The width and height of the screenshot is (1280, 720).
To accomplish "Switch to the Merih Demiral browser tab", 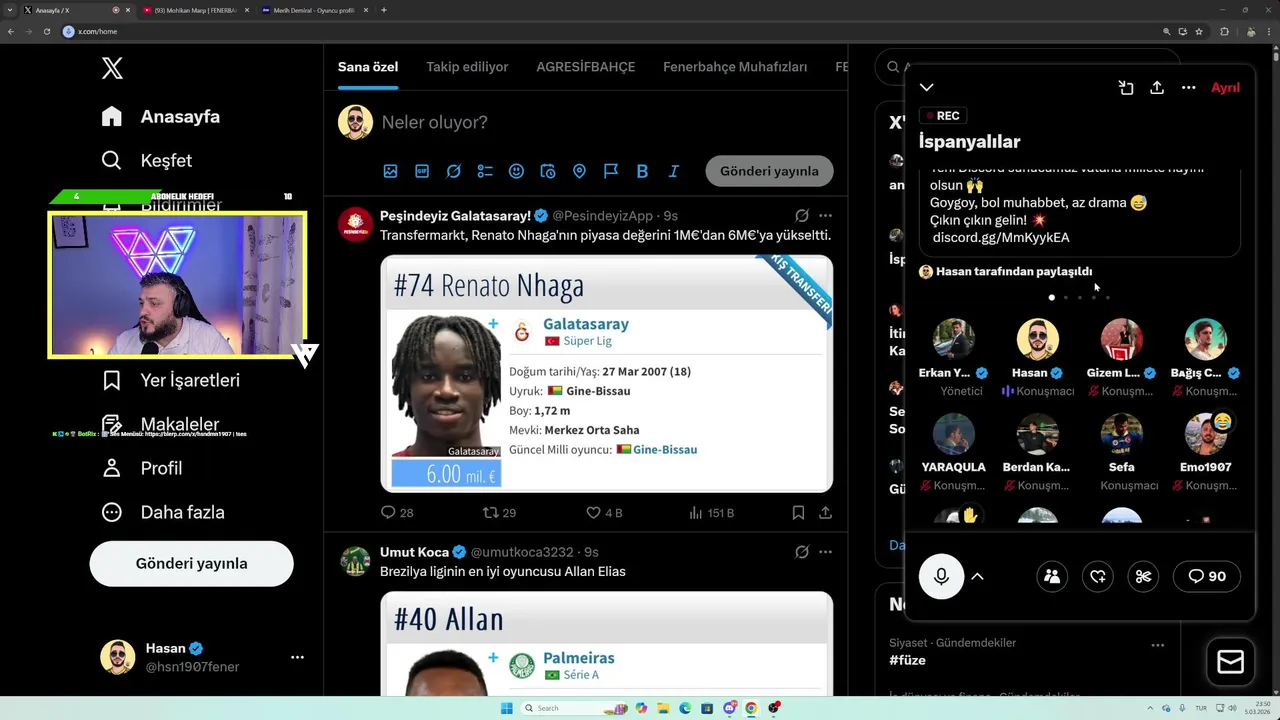I will pos(313,10).
